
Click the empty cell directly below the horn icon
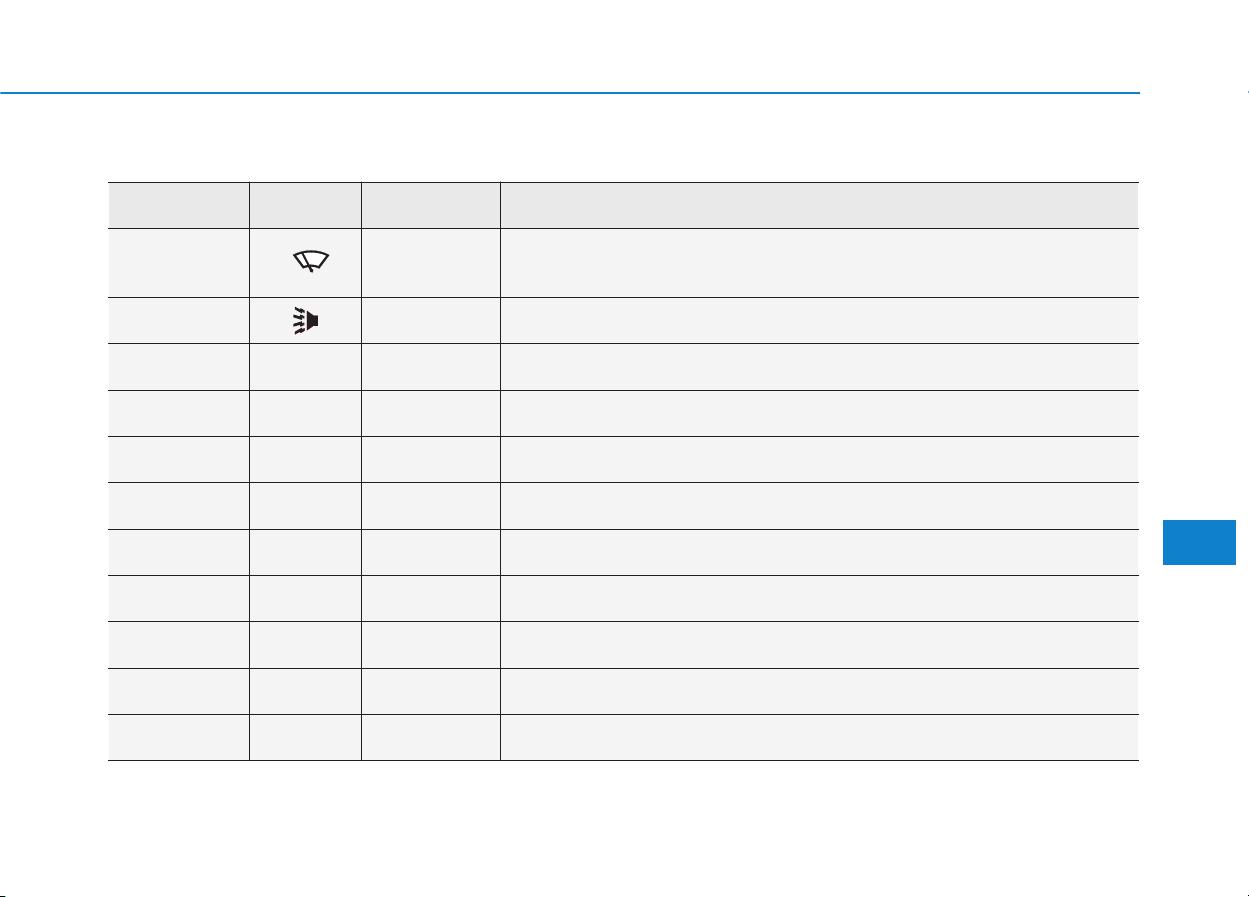tap(305, 367)
